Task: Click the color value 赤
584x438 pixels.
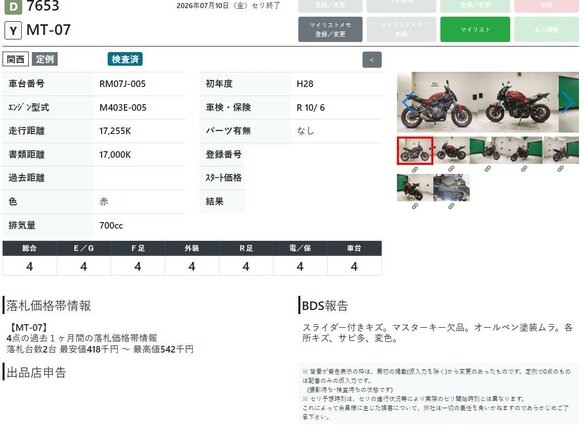Action: pos(104,202)
